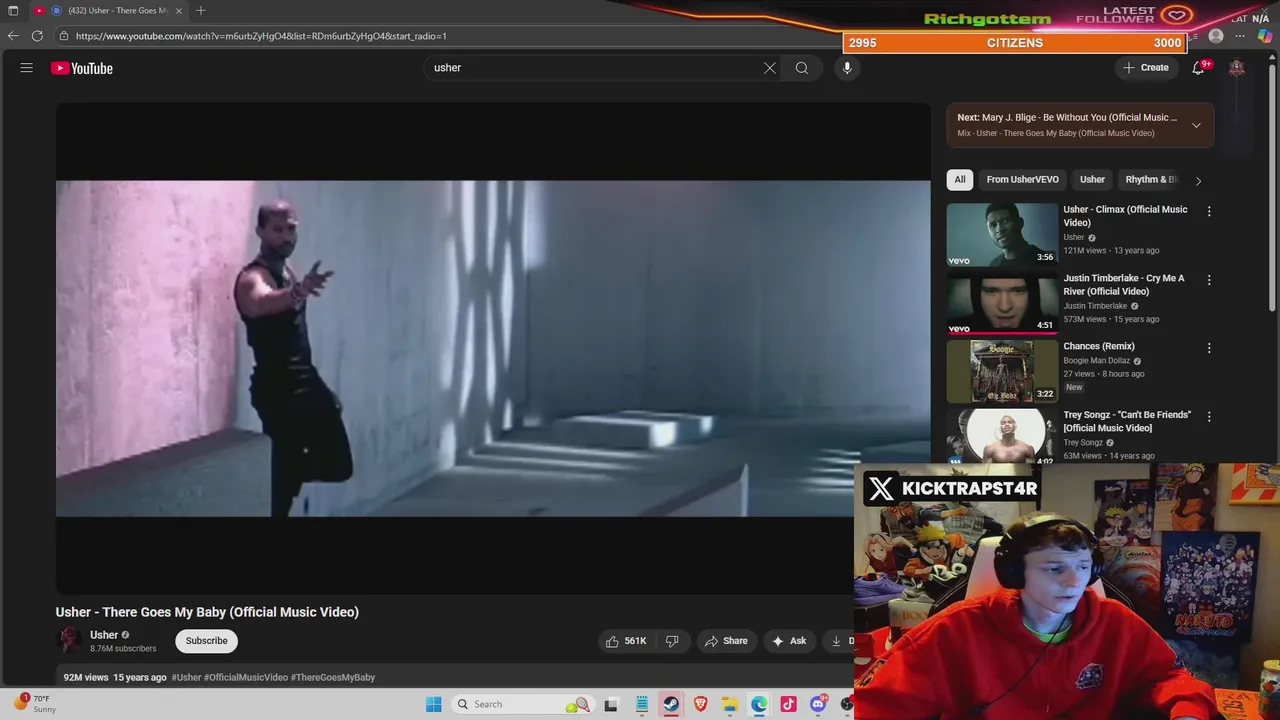This screenshot has width=1280, height=720.
Task: Open a new browser tab
Action: click(201, 10)
